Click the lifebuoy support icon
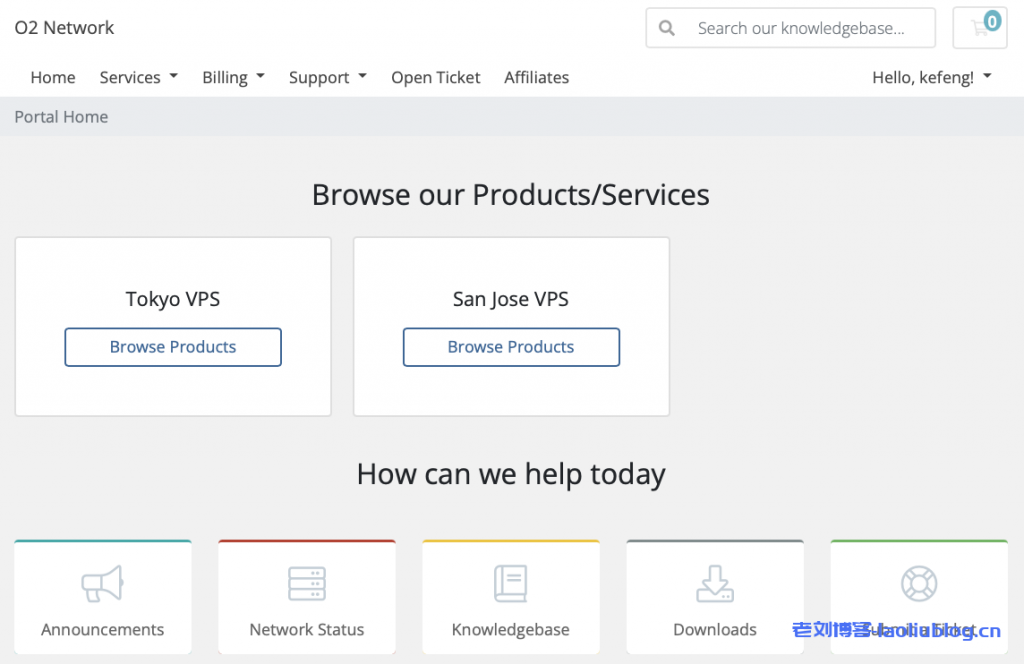The width and height of the screenshot is (1024, 664). tap(918, 584)
